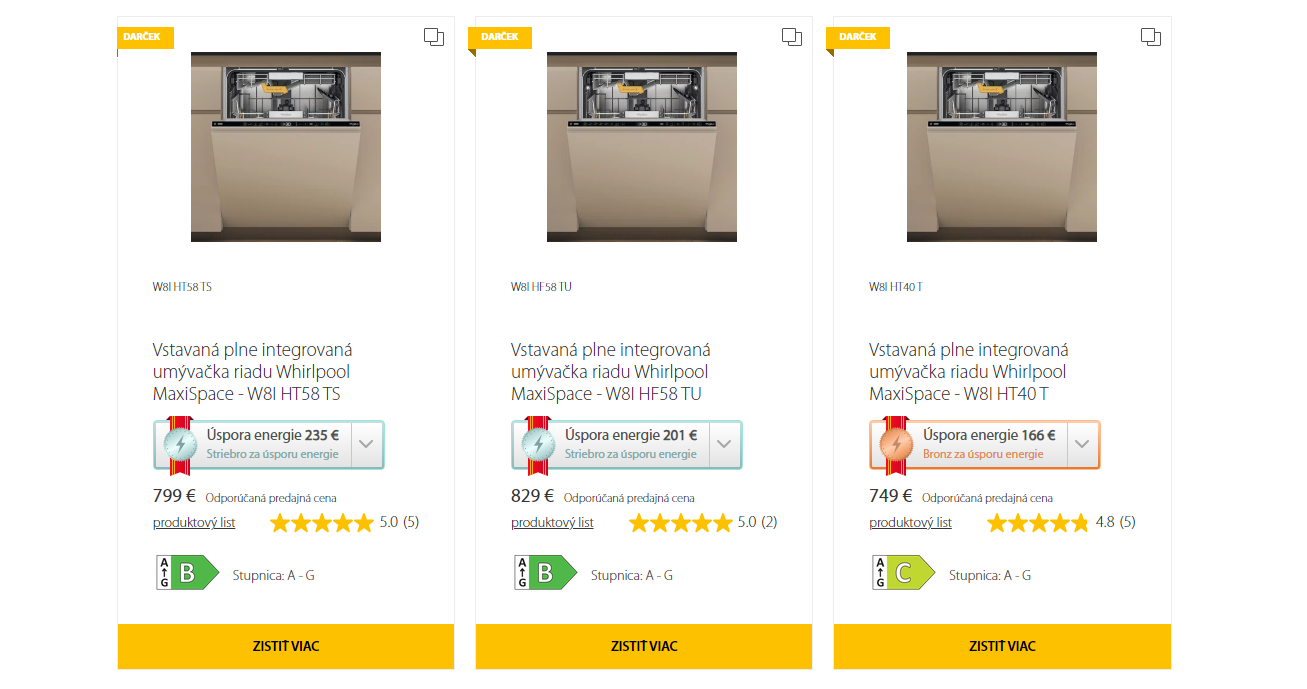This screenshot has height=689, width=1307.
Task: Click compare icon on W8I HT58 TS card
Action: [434, 37]
